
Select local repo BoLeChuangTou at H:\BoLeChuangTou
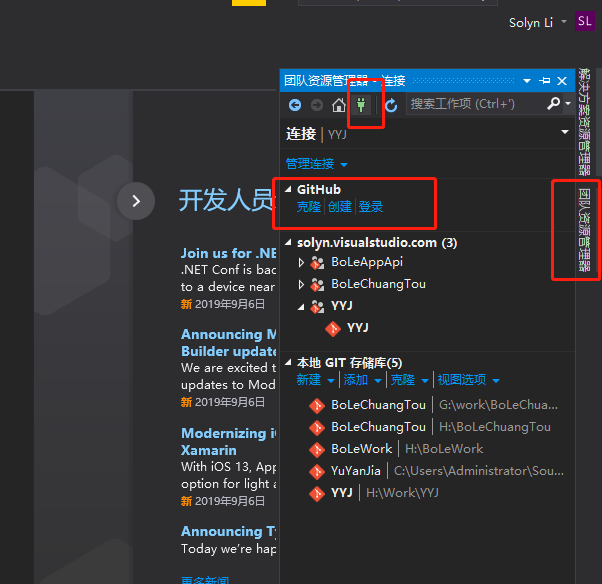click(430, 427)
